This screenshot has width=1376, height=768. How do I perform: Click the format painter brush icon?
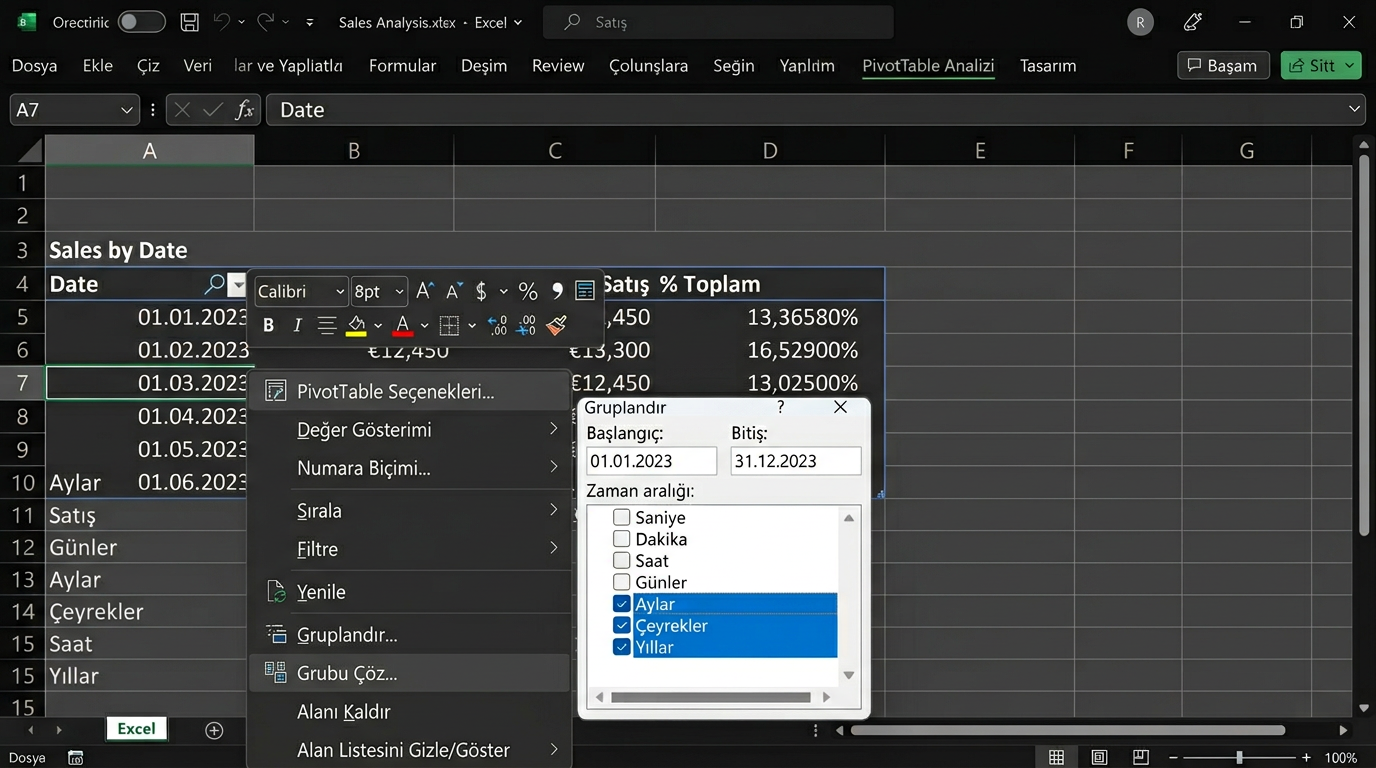[x=557, y=325]
